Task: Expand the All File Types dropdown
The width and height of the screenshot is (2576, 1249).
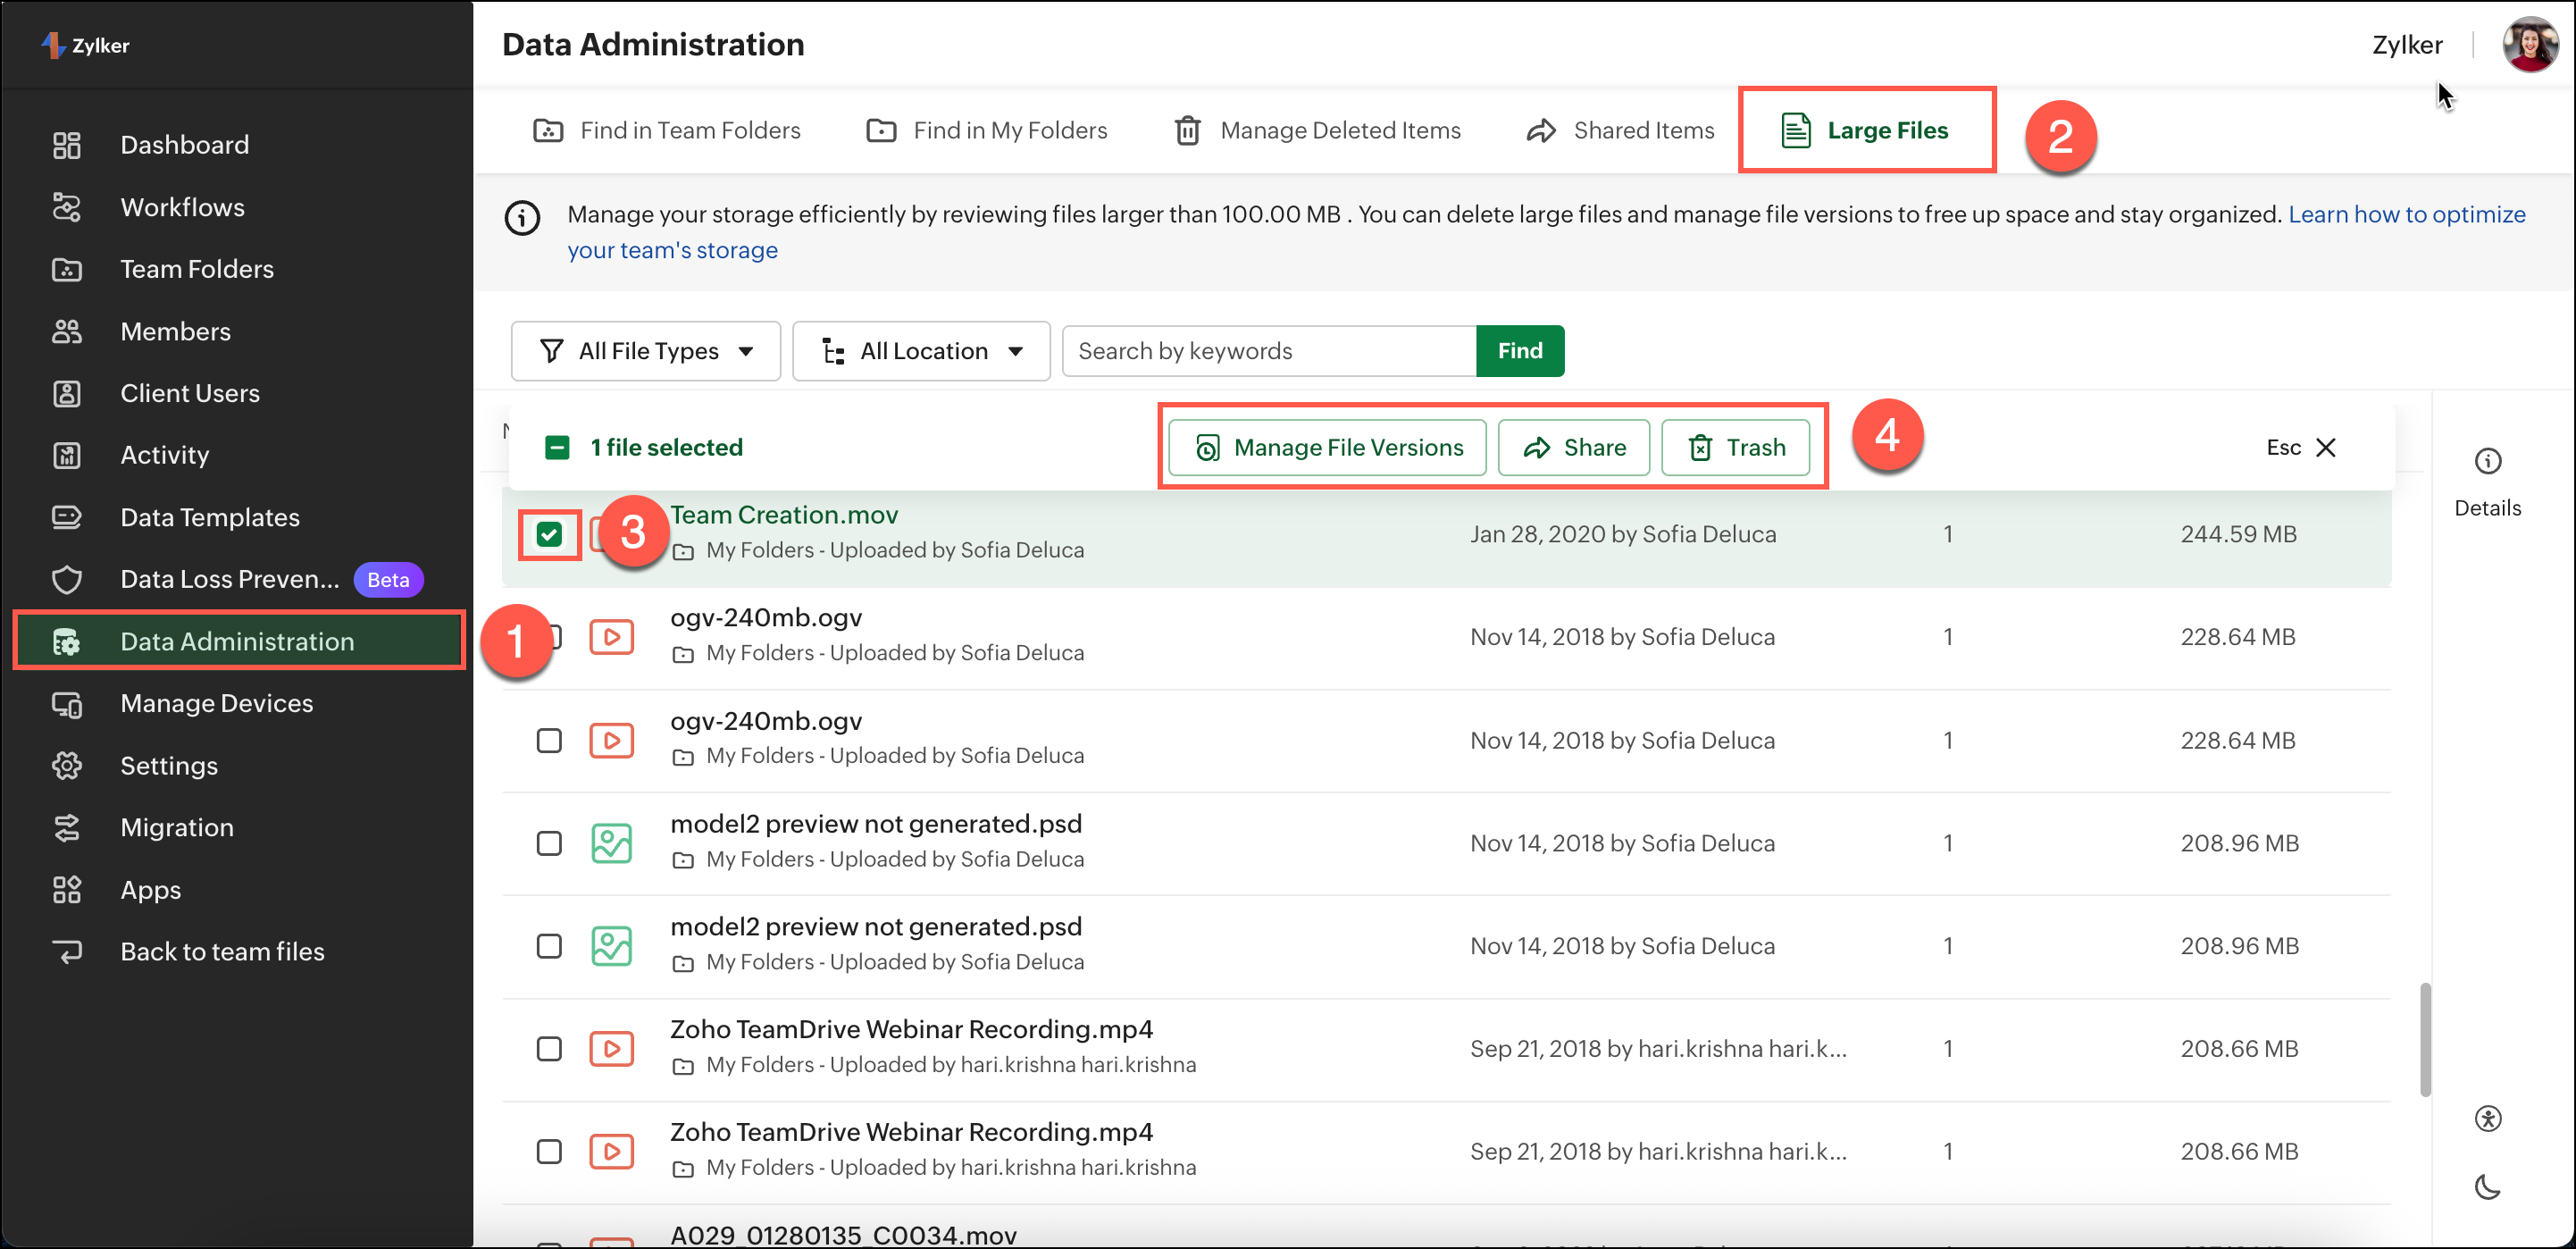Action: [646, 351]
